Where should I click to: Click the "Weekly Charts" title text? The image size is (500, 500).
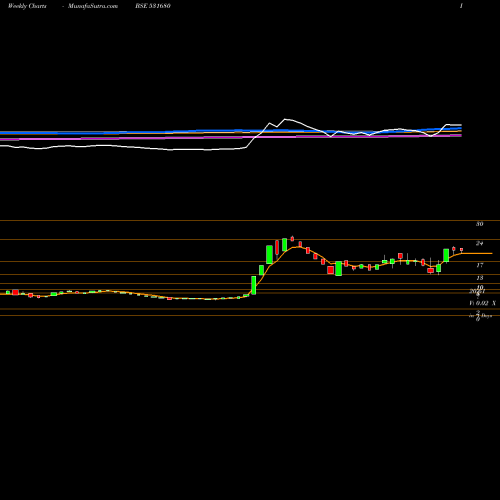click(27, 6)
